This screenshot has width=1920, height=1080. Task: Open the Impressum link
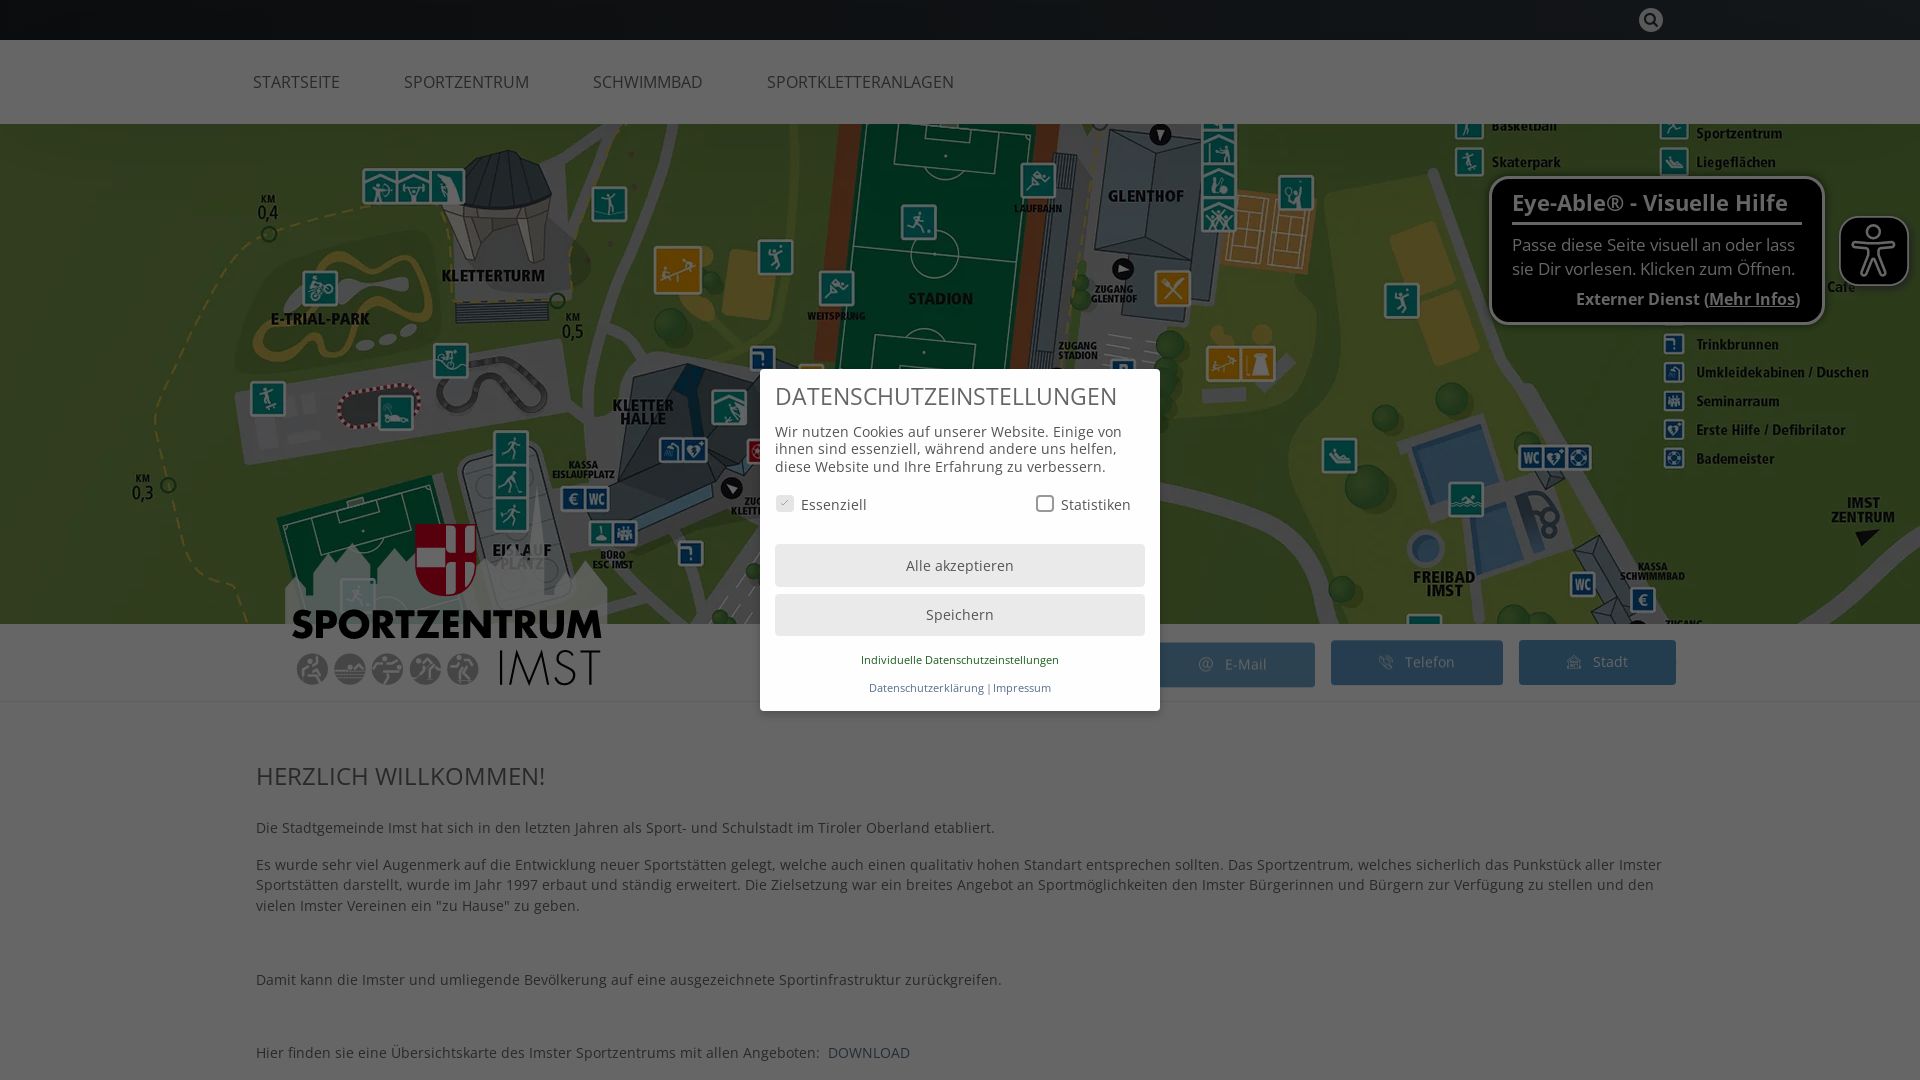click(x=1022, y=688)
